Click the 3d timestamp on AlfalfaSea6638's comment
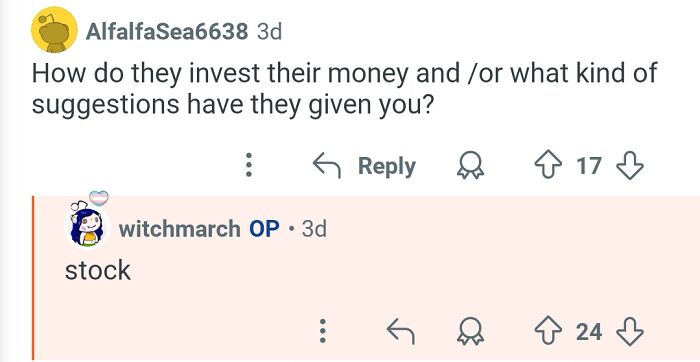700x362 pixels. [270, 31]
